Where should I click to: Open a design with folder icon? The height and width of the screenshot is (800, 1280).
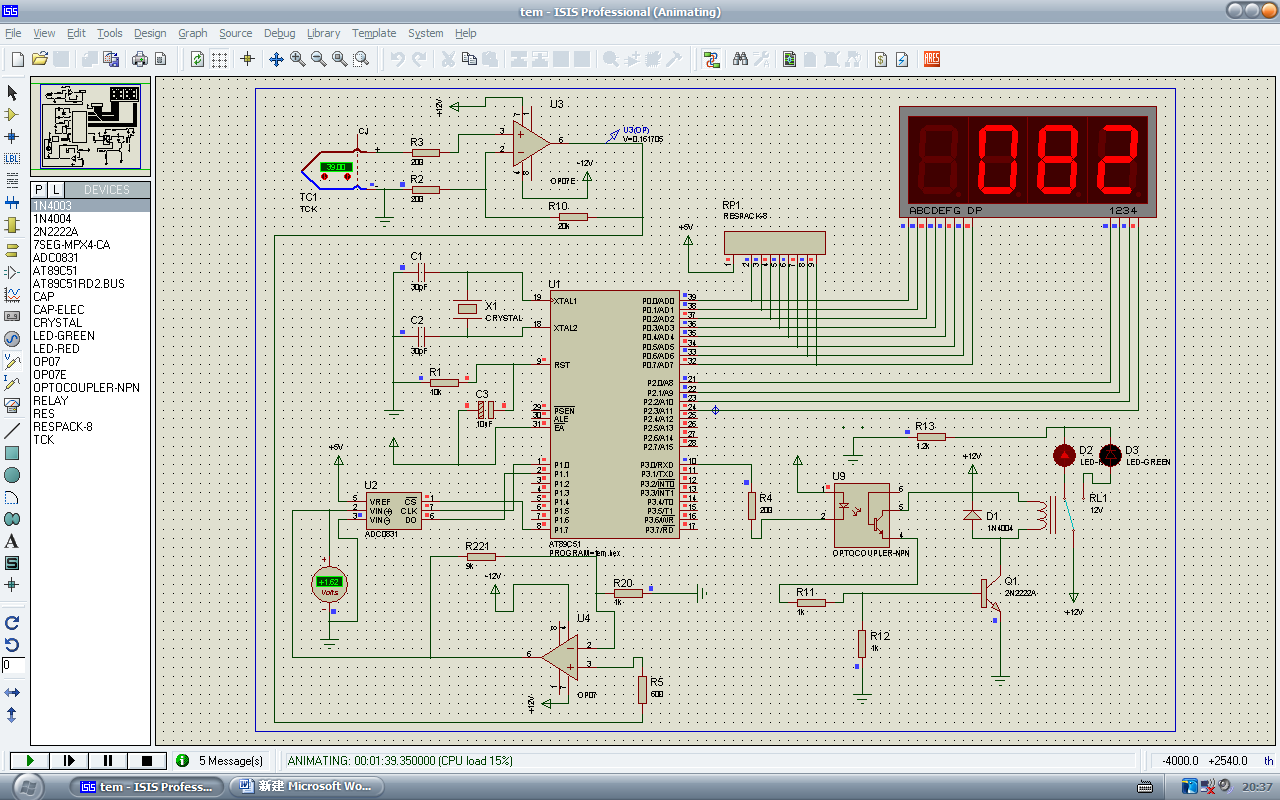[40, 59]
